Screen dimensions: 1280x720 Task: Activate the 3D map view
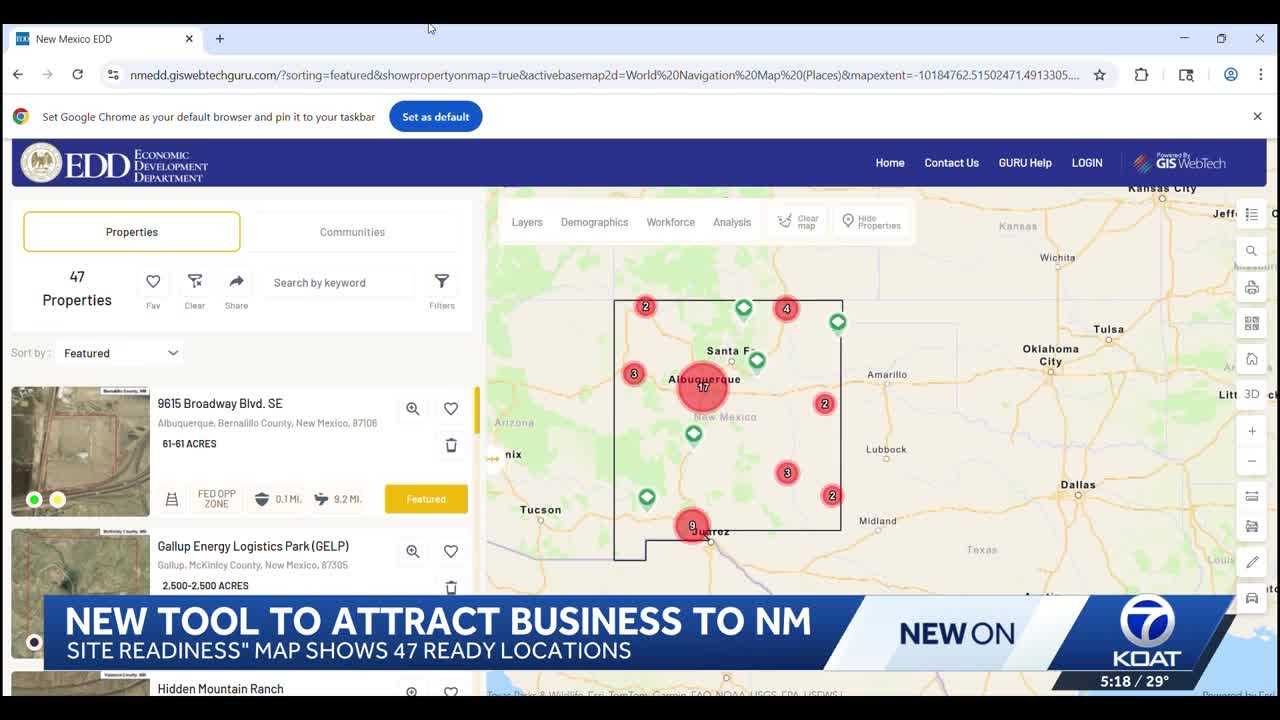[1252, 393]
